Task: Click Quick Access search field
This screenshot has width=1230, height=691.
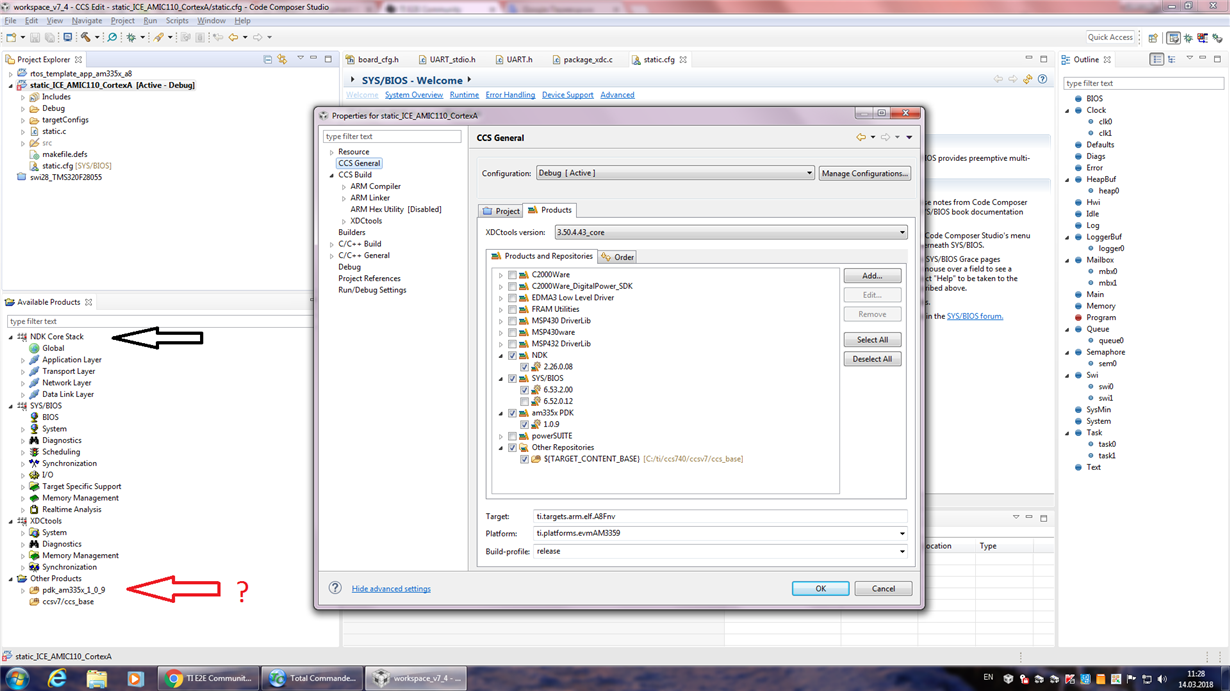Action: pos(1111,37)
